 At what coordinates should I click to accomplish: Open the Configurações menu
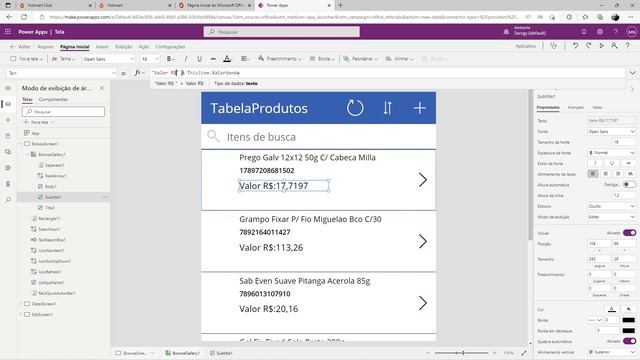pos(170,47)
